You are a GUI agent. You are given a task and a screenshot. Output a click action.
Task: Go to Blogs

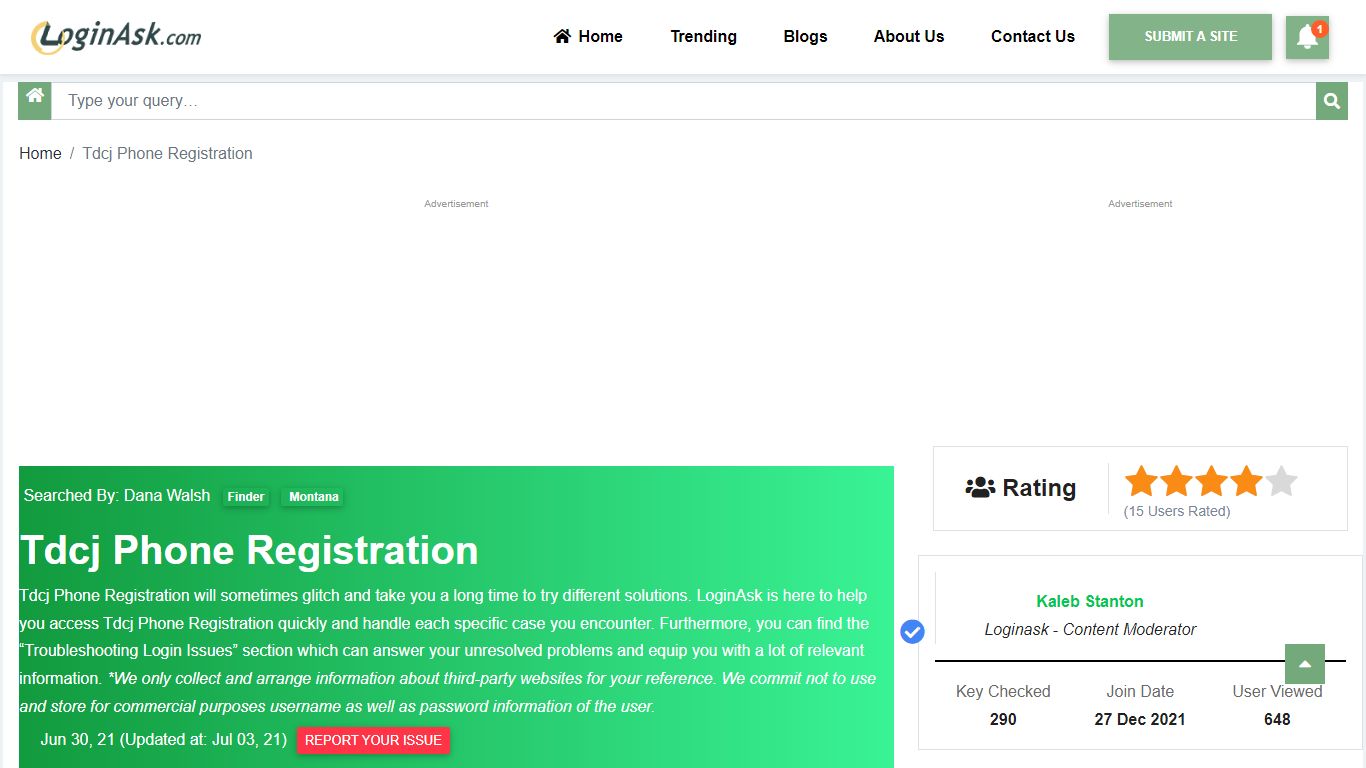click(x=805, y=36)
